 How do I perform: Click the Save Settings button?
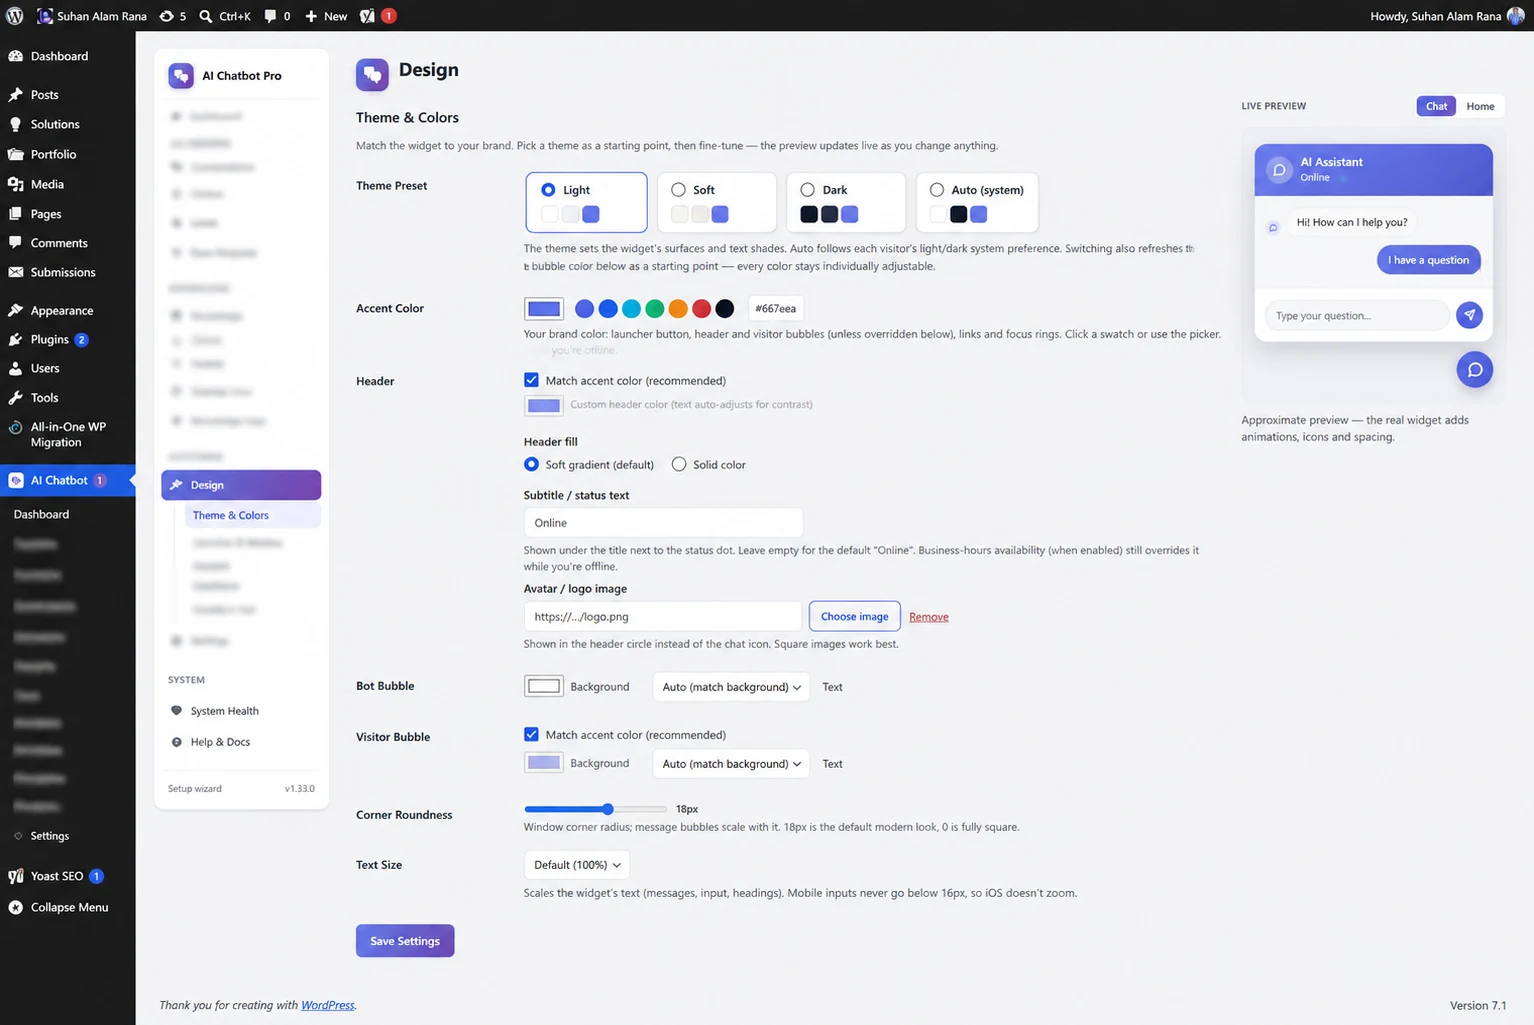coord(405,941)
